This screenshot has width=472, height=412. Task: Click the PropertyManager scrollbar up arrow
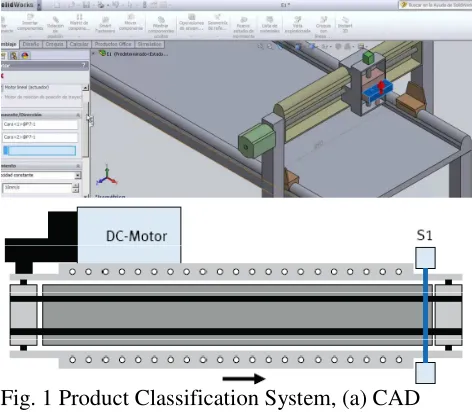[x=85, y=88]
